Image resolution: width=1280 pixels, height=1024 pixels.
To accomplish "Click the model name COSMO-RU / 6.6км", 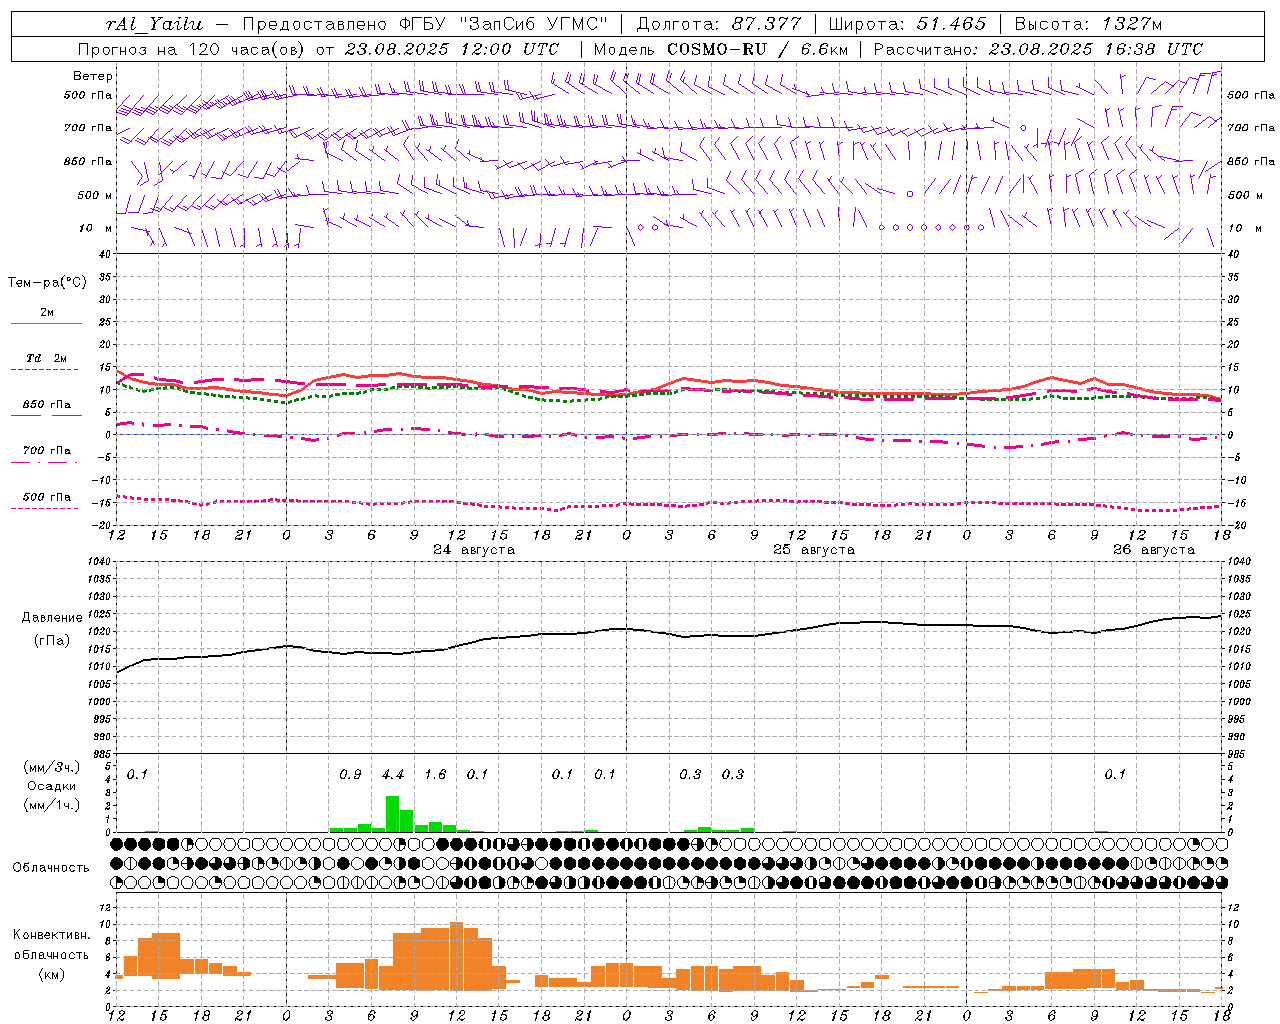I will click(x=758, y=49).
